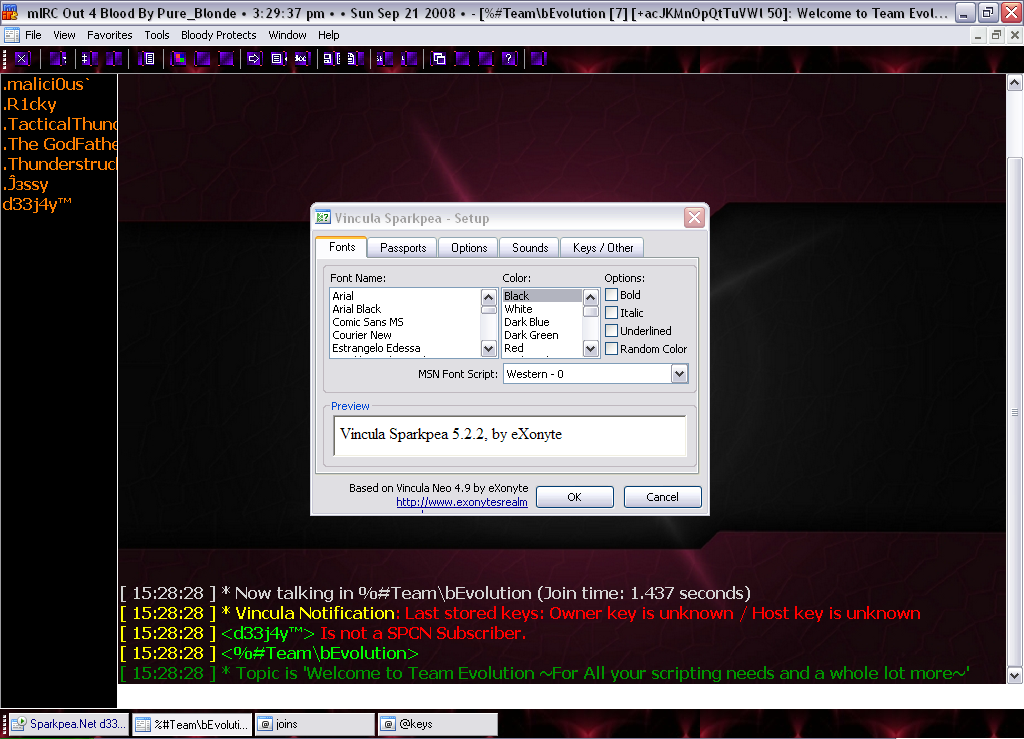Screen dimensions: 1024x739
Task: Open the Tools menu
Action: (157, 35)
